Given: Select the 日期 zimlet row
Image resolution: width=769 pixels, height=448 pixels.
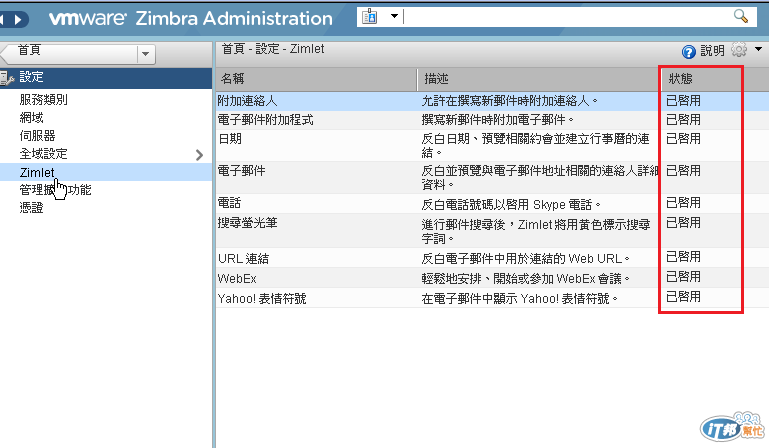Looking at the screenshot, I should point(492,145).
